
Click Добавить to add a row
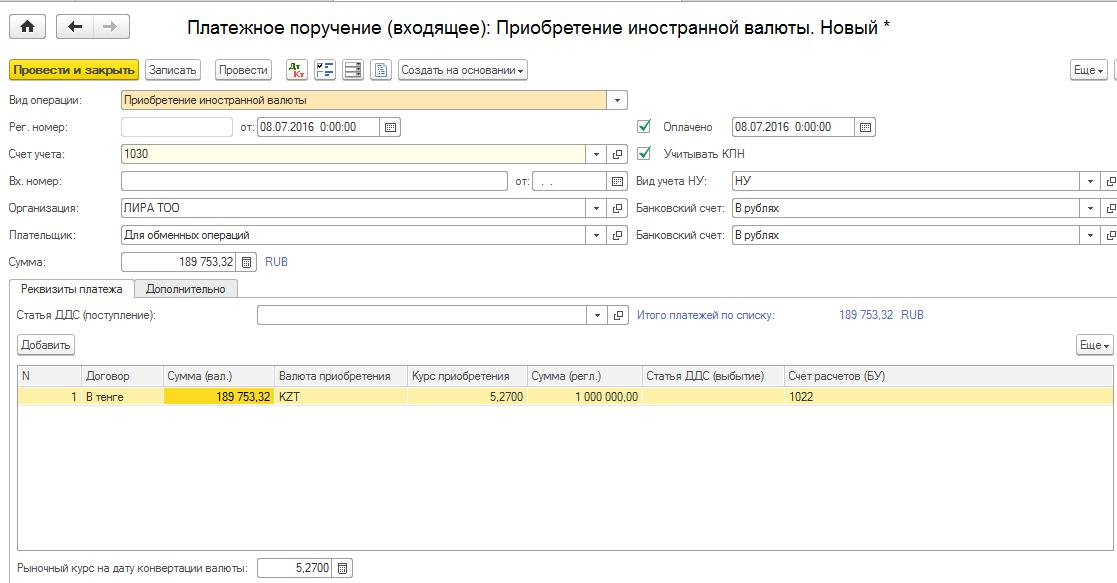click(46, 345)
